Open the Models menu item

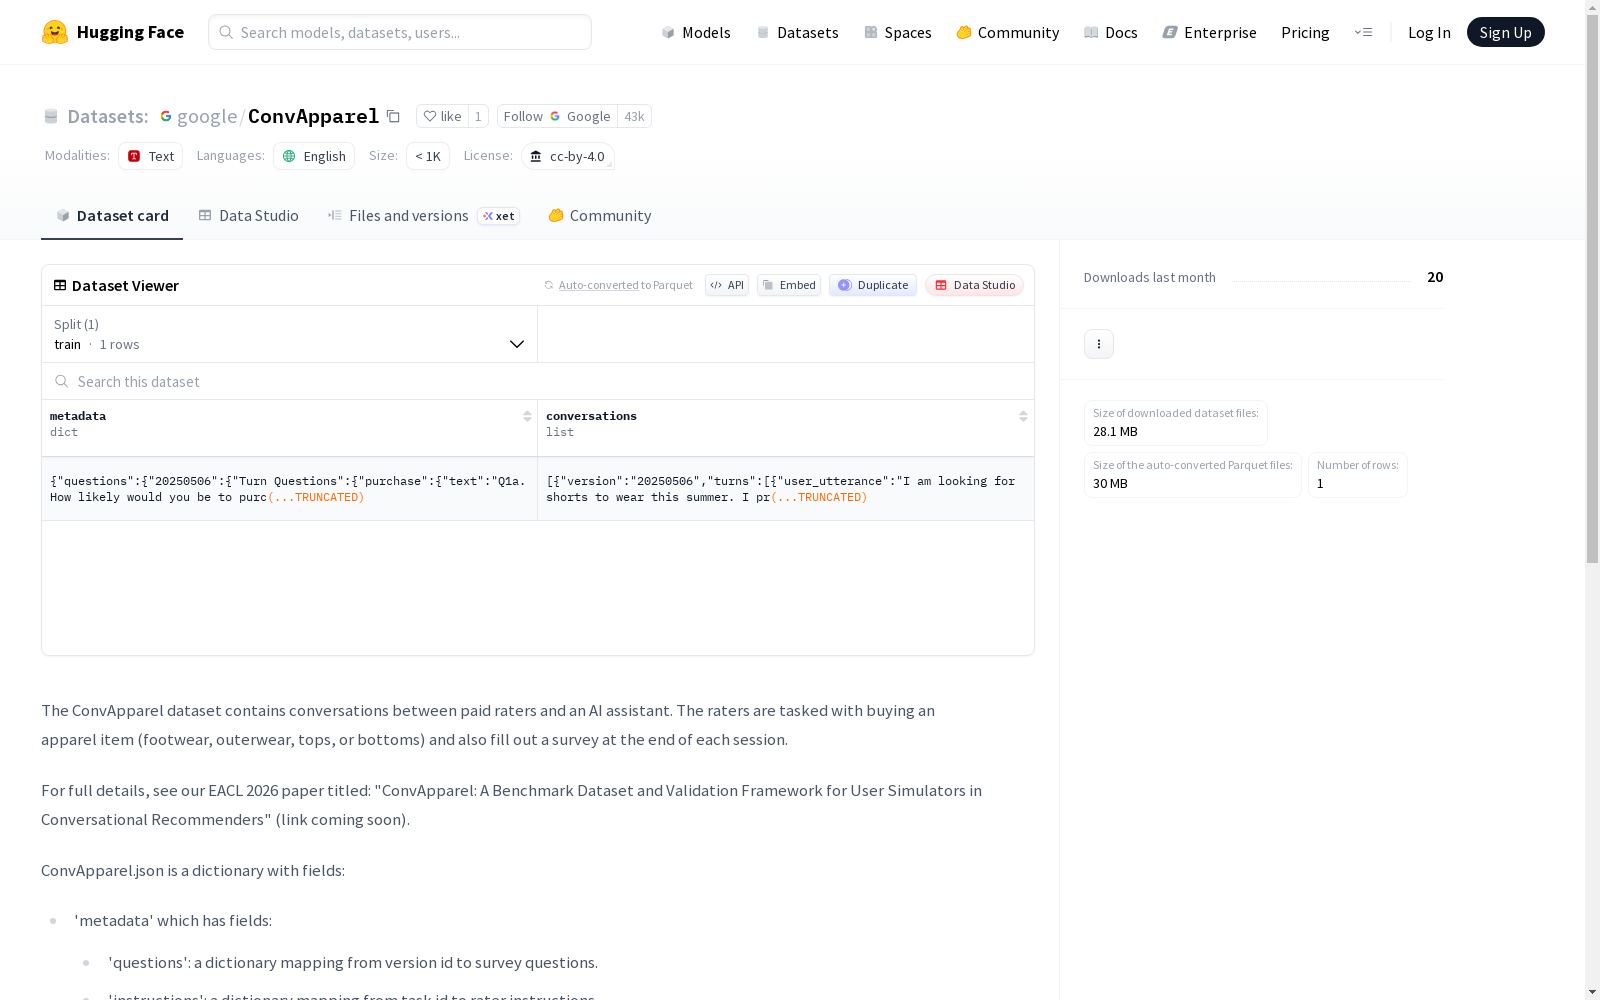[696, 32]
